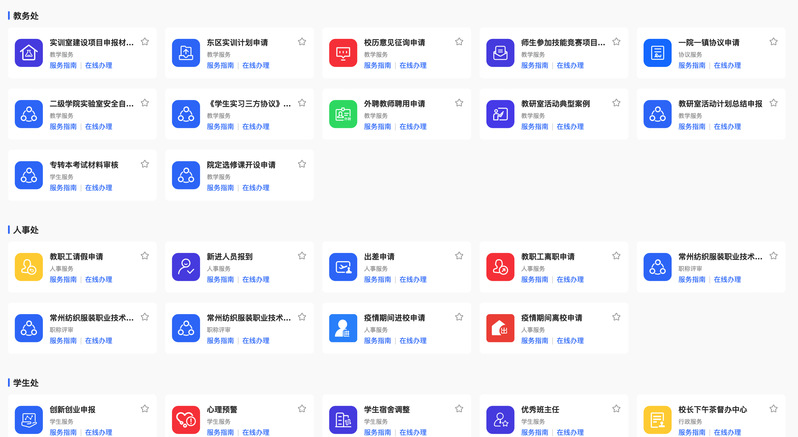Click the red 校历意见征询申请 icon
This screenshot has width=798, height=437.
(x=343, y=53)
